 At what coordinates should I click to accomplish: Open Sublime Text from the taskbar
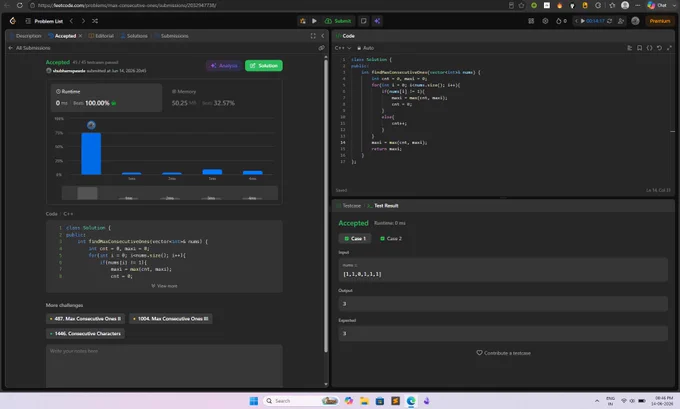pos(396,401)
